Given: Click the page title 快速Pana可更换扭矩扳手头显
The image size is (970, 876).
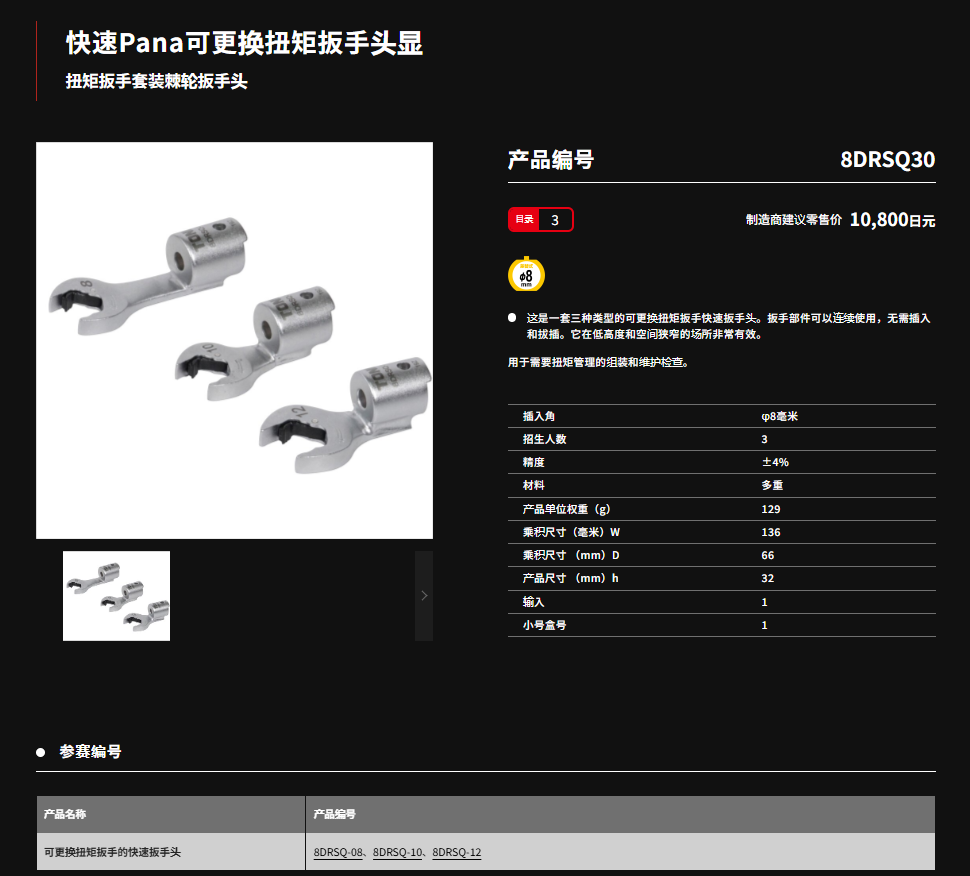Looking at the screenshot, I should coord(244,43).
